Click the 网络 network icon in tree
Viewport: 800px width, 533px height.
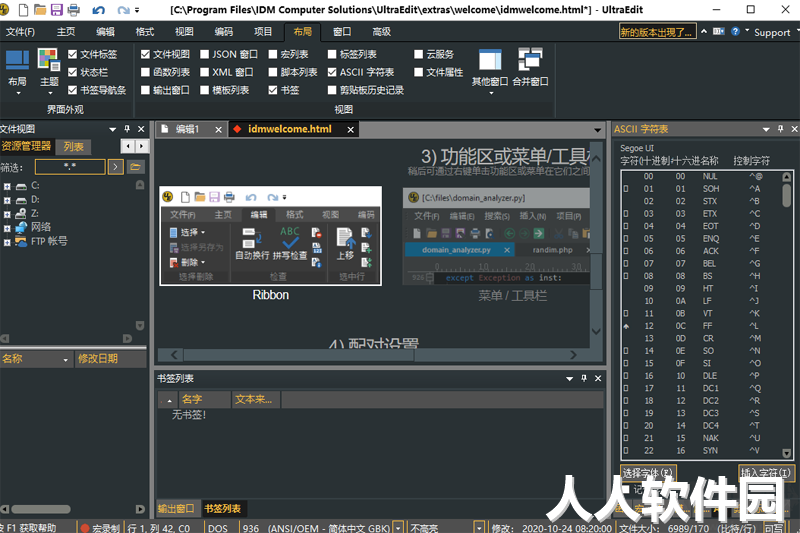tap(21, 227)
